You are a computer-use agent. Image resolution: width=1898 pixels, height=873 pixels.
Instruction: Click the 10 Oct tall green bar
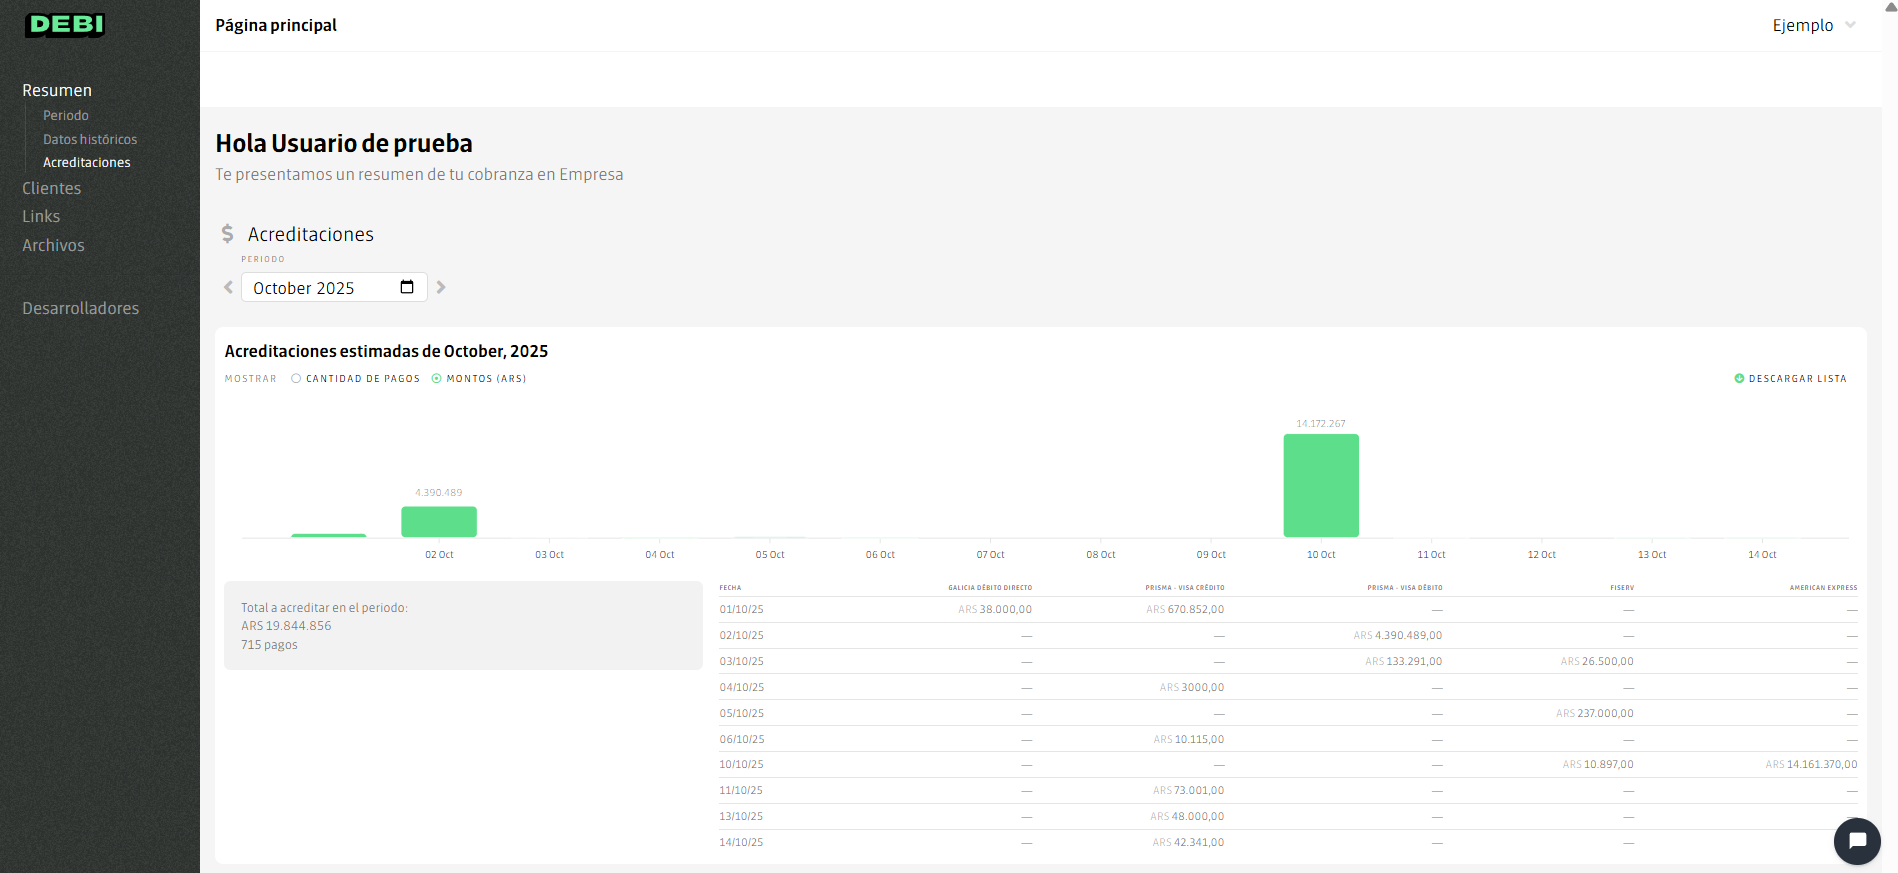pyautogui.click(x=1320, y=486)
